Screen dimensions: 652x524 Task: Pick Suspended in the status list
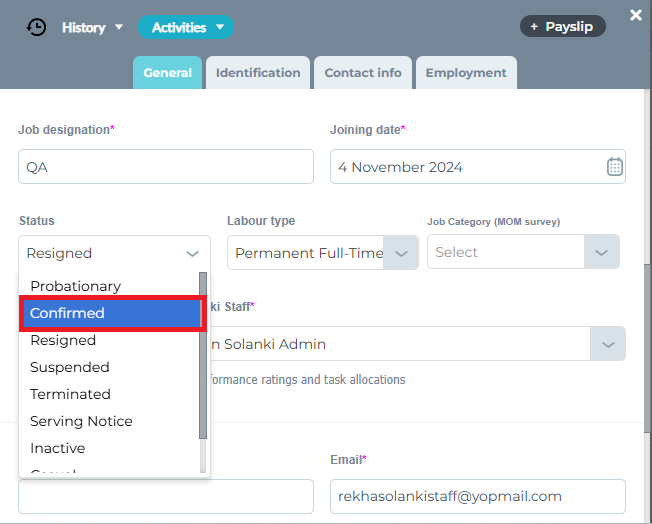70,367
